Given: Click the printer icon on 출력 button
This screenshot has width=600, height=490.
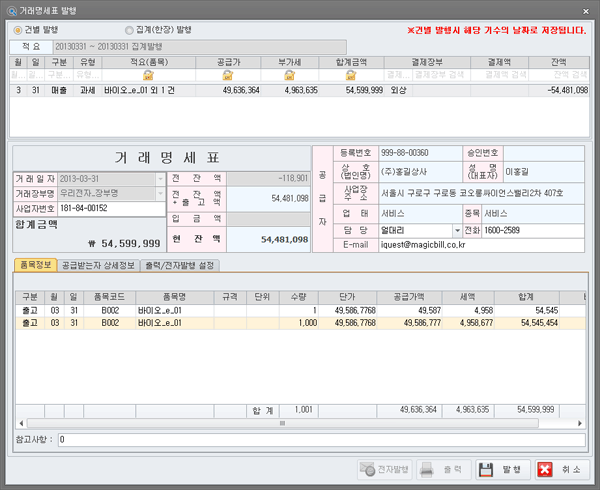Looking at the screenshot, I should 427,469.
